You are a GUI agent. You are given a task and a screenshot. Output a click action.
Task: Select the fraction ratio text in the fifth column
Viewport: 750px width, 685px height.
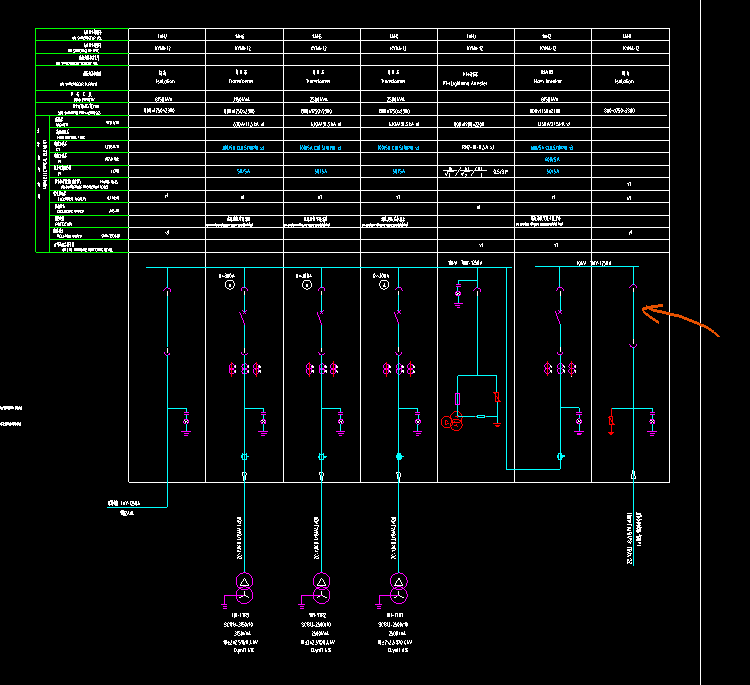465,171
